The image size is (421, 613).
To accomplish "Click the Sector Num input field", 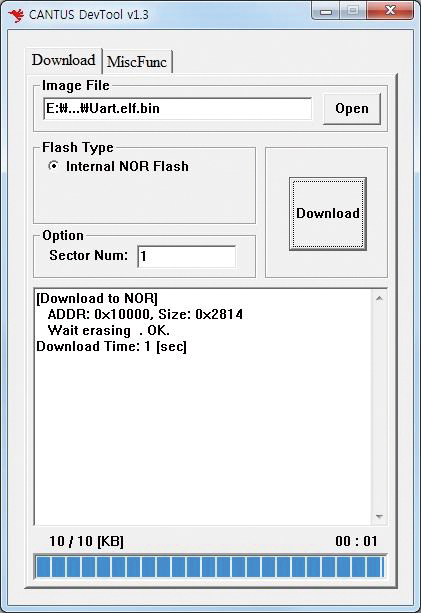I will coord(186,256).
